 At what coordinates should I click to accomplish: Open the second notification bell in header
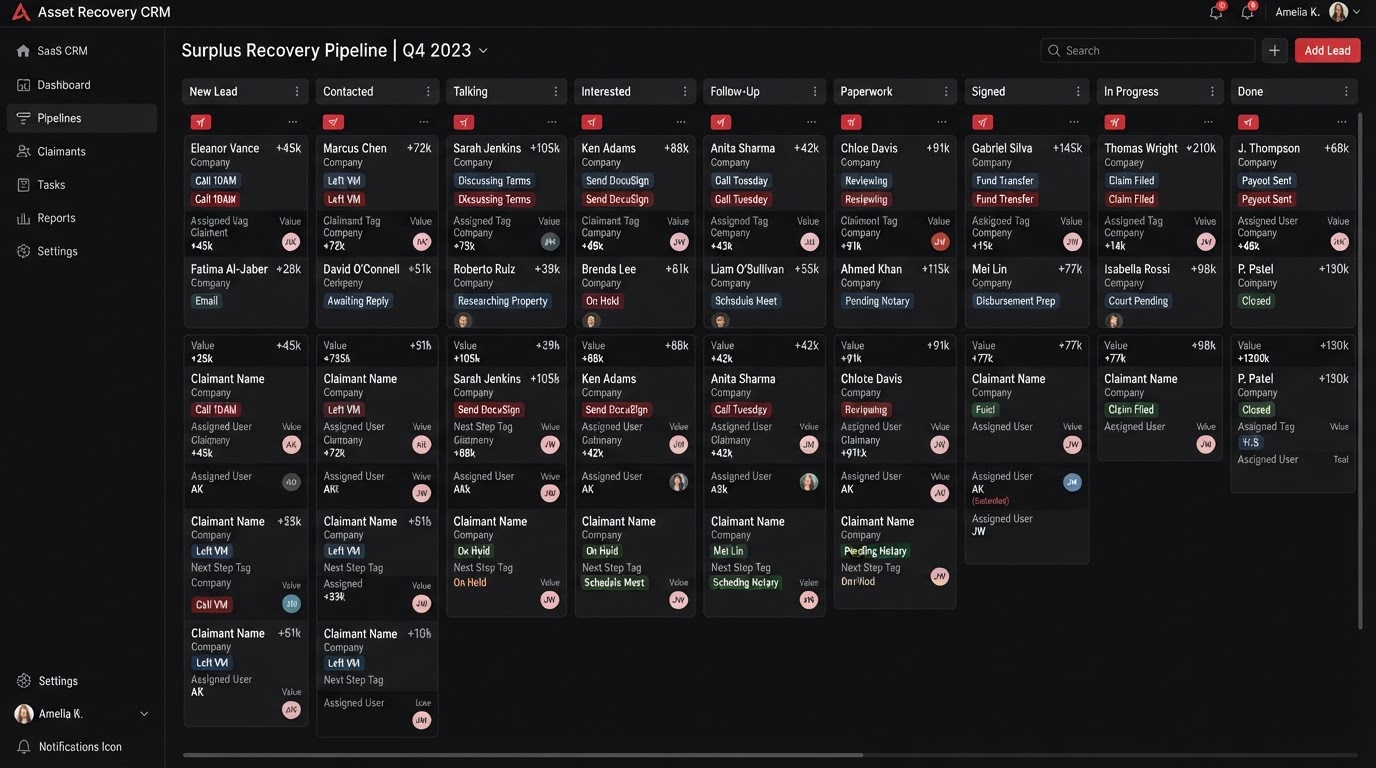[1247, 12]
